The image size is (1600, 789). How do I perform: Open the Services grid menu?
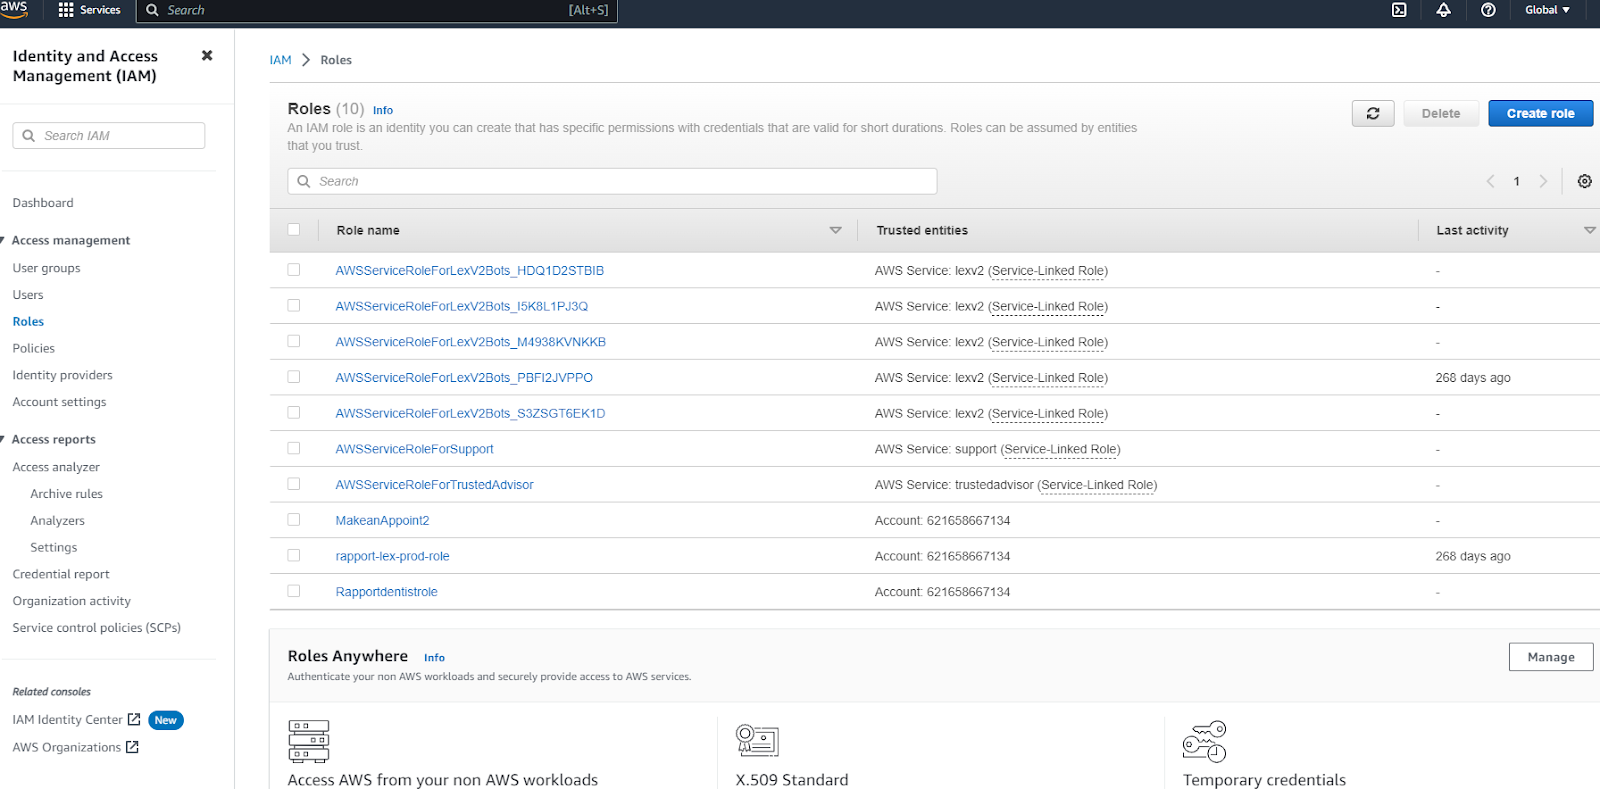89,10
